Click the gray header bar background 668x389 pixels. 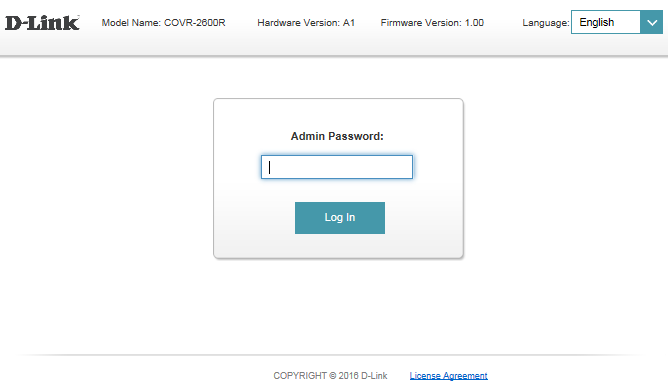(503, 43)
